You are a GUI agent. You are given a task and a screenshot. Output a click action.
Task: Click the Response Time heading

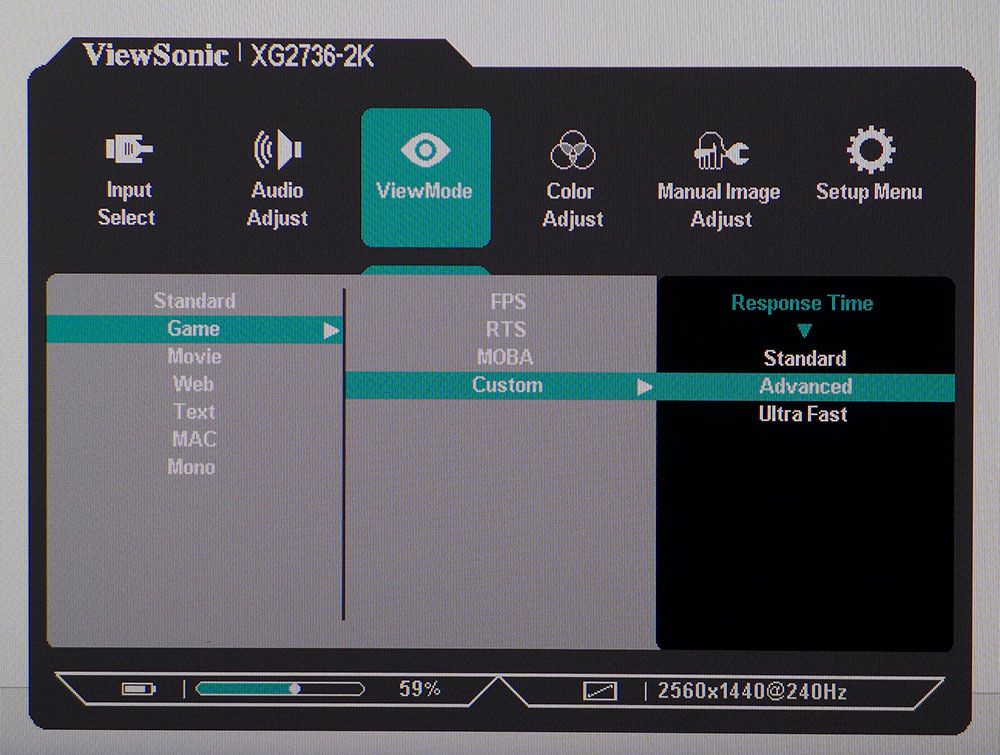pyautogui.click(x=802, y=302)
